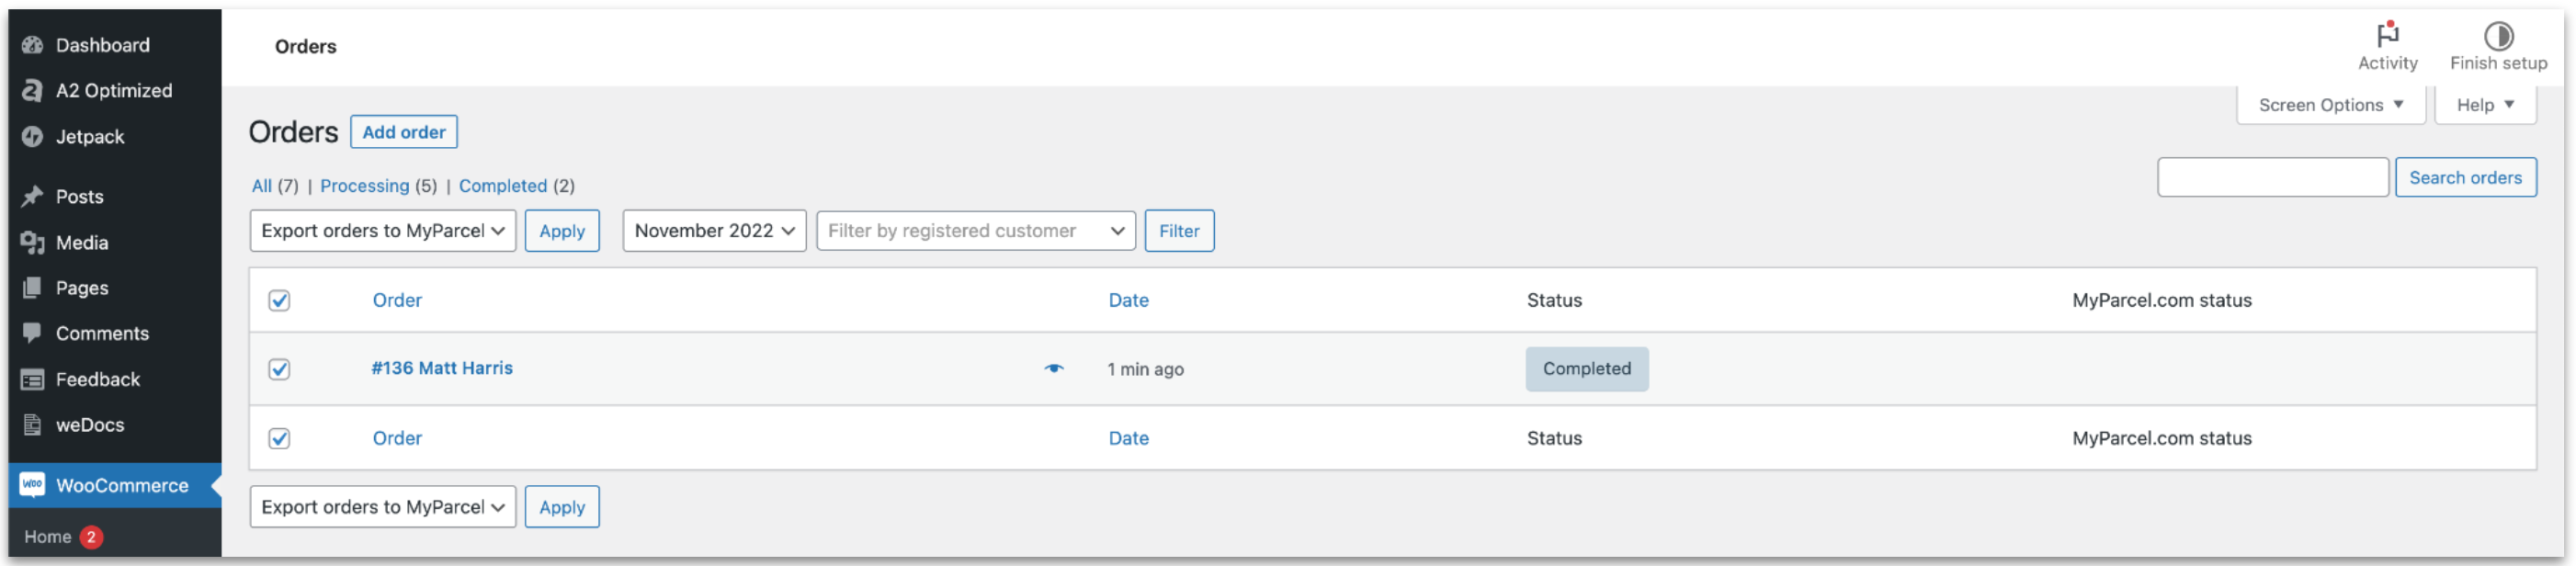Click the Media library icon
Viewport: 2576px width, 566px height.
click(32, 243)
